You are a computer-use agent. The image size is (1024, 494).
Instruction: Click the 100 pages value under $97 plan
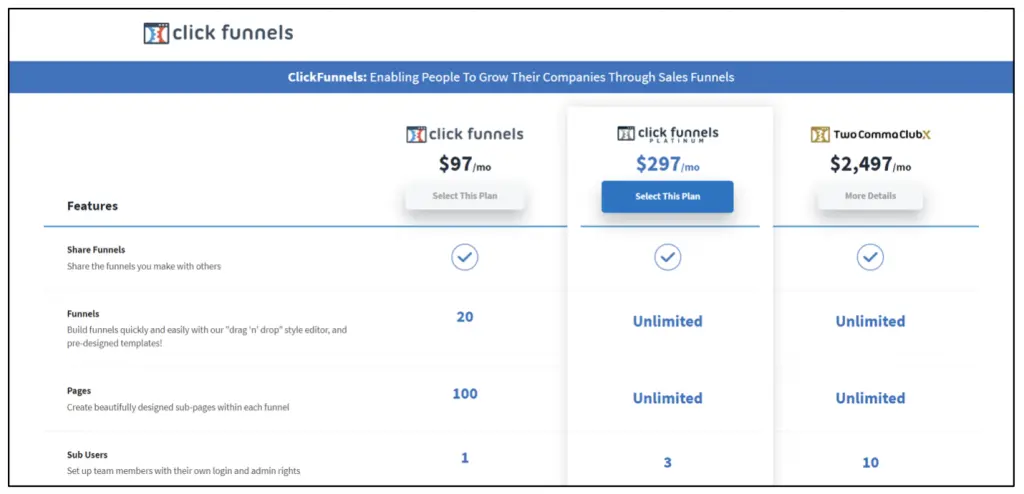(465, 393)
